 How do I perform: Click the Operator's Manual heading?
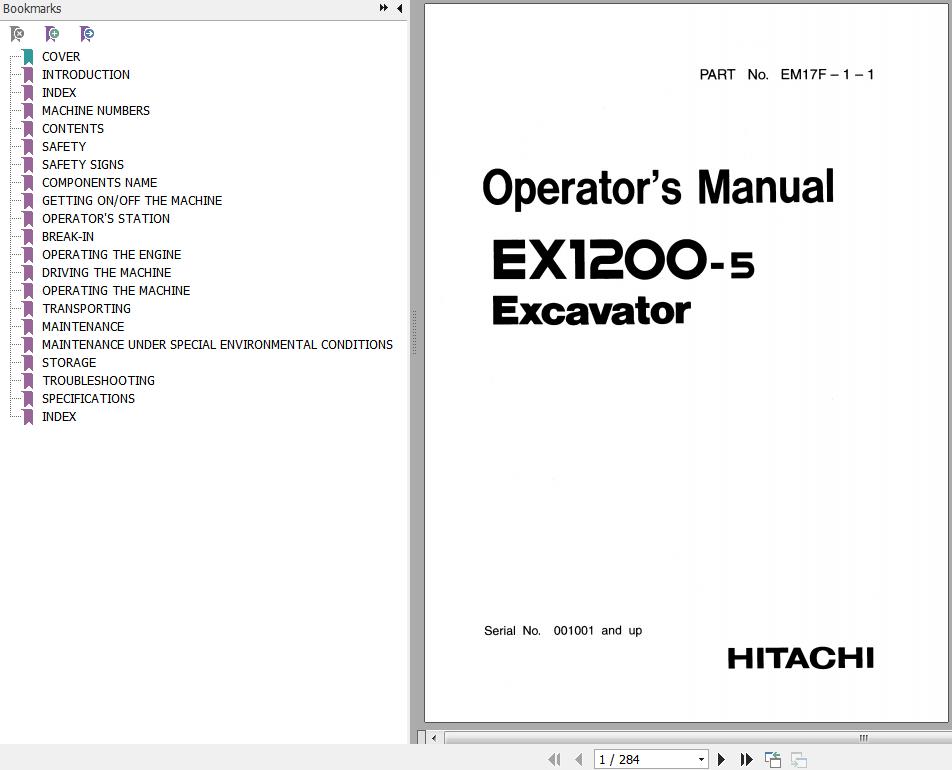(658, 188)
